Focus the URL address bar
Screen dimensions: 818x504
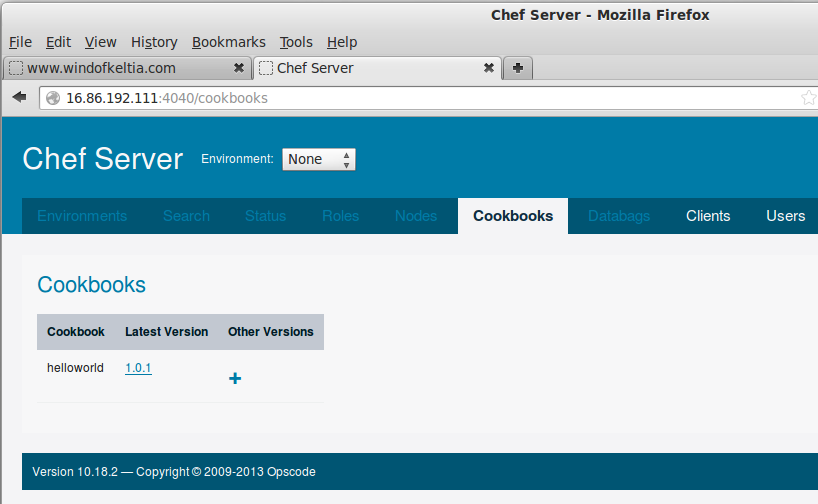(x=428, y=98)
